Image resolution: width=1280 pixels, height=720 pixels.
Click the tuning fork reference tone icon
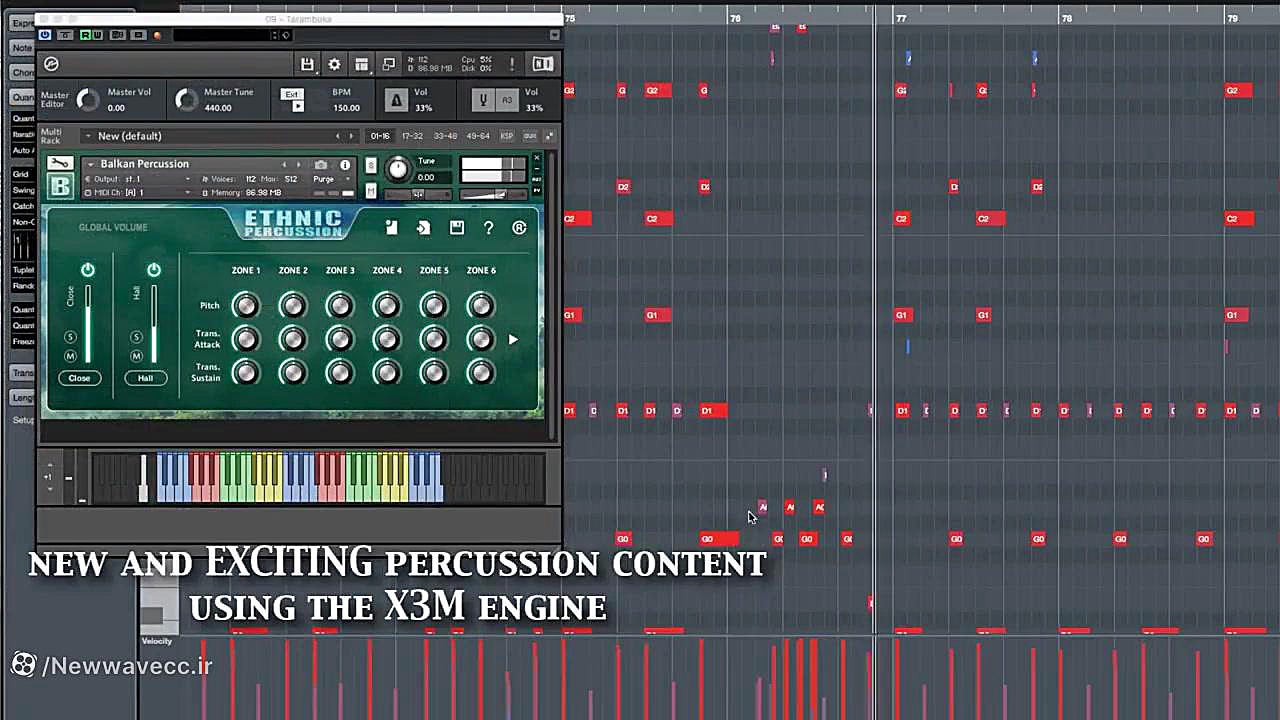click(484, 100)
